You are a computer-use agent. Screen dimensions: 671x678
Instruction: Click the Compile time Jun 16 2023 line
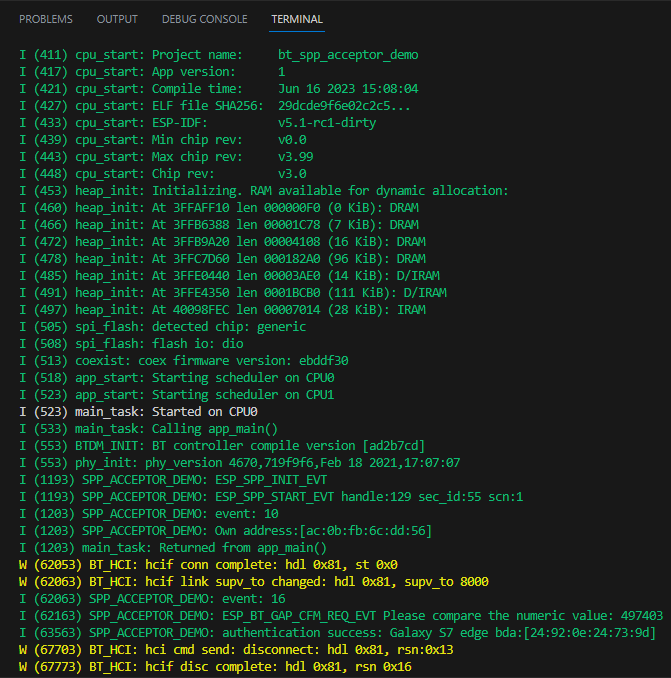coord(219,89)
